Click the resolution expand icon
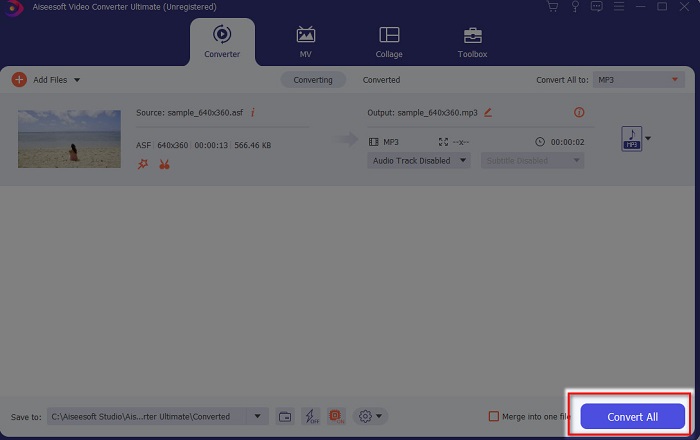 click(x=443, y=142)
